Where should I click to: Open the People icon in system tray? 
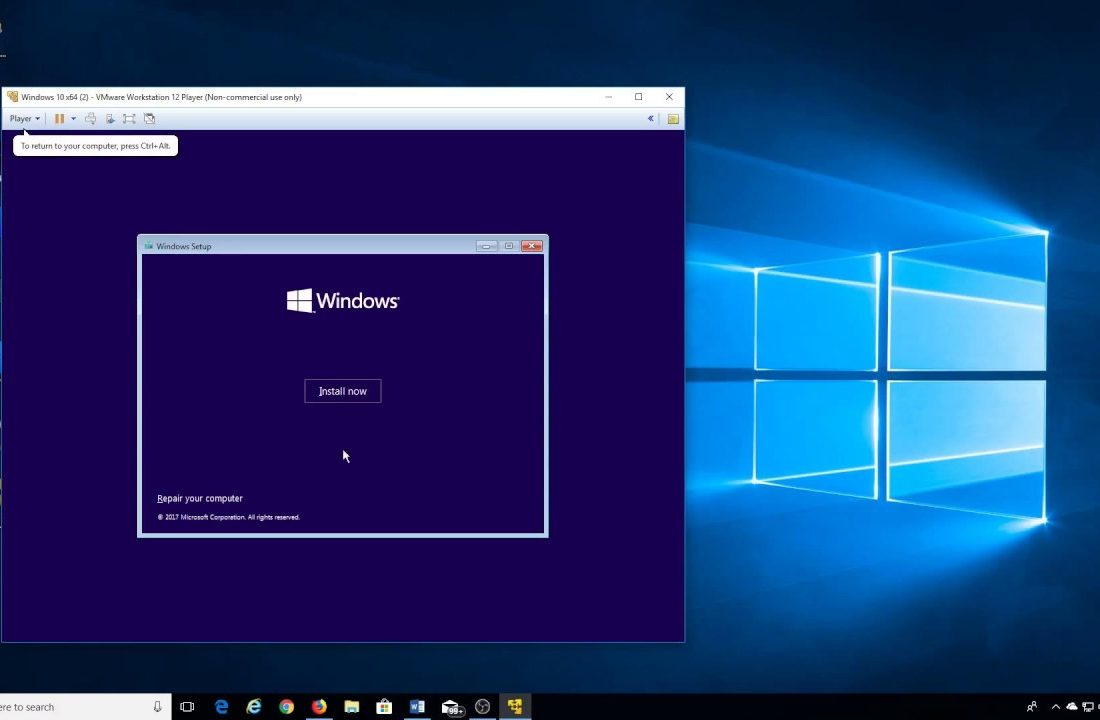click(x=1032, y=707)
